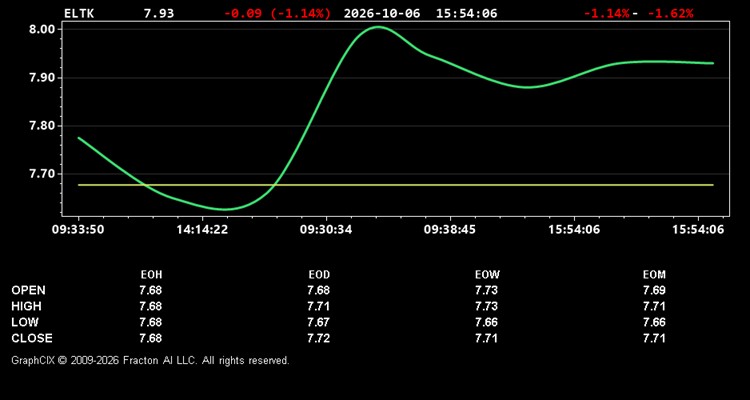This screenshot has height=400, width=750.
Task: Click the 09:33:50 x-axis time label
Action: [78, 230]
